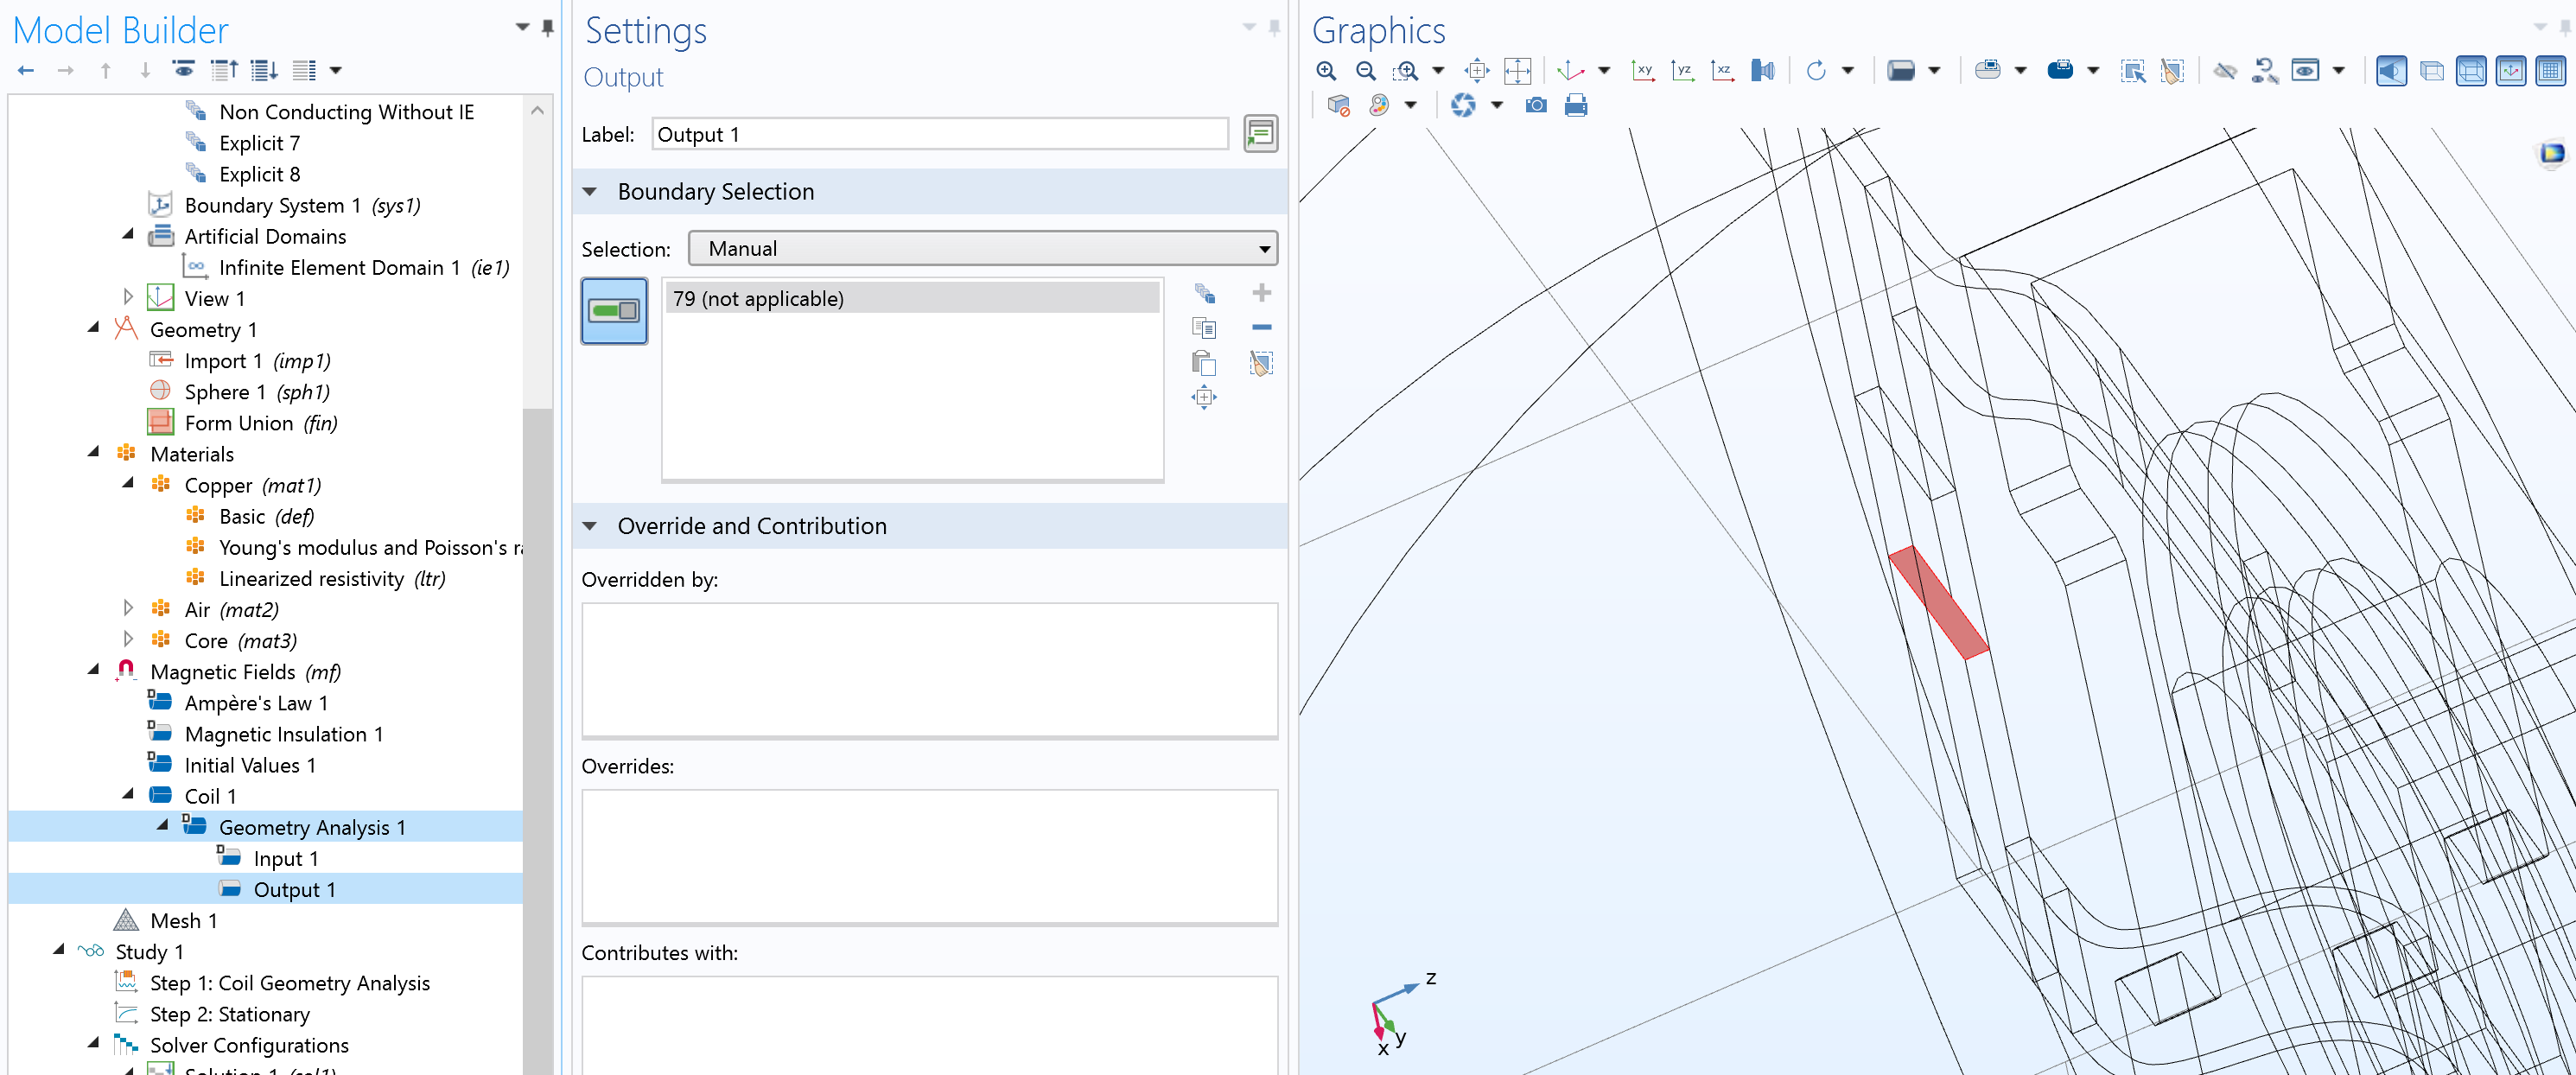The height and width of the screenshot is (1075, 2576).
Task: Click the rotate view icon
Action: tap(1816, 70)
